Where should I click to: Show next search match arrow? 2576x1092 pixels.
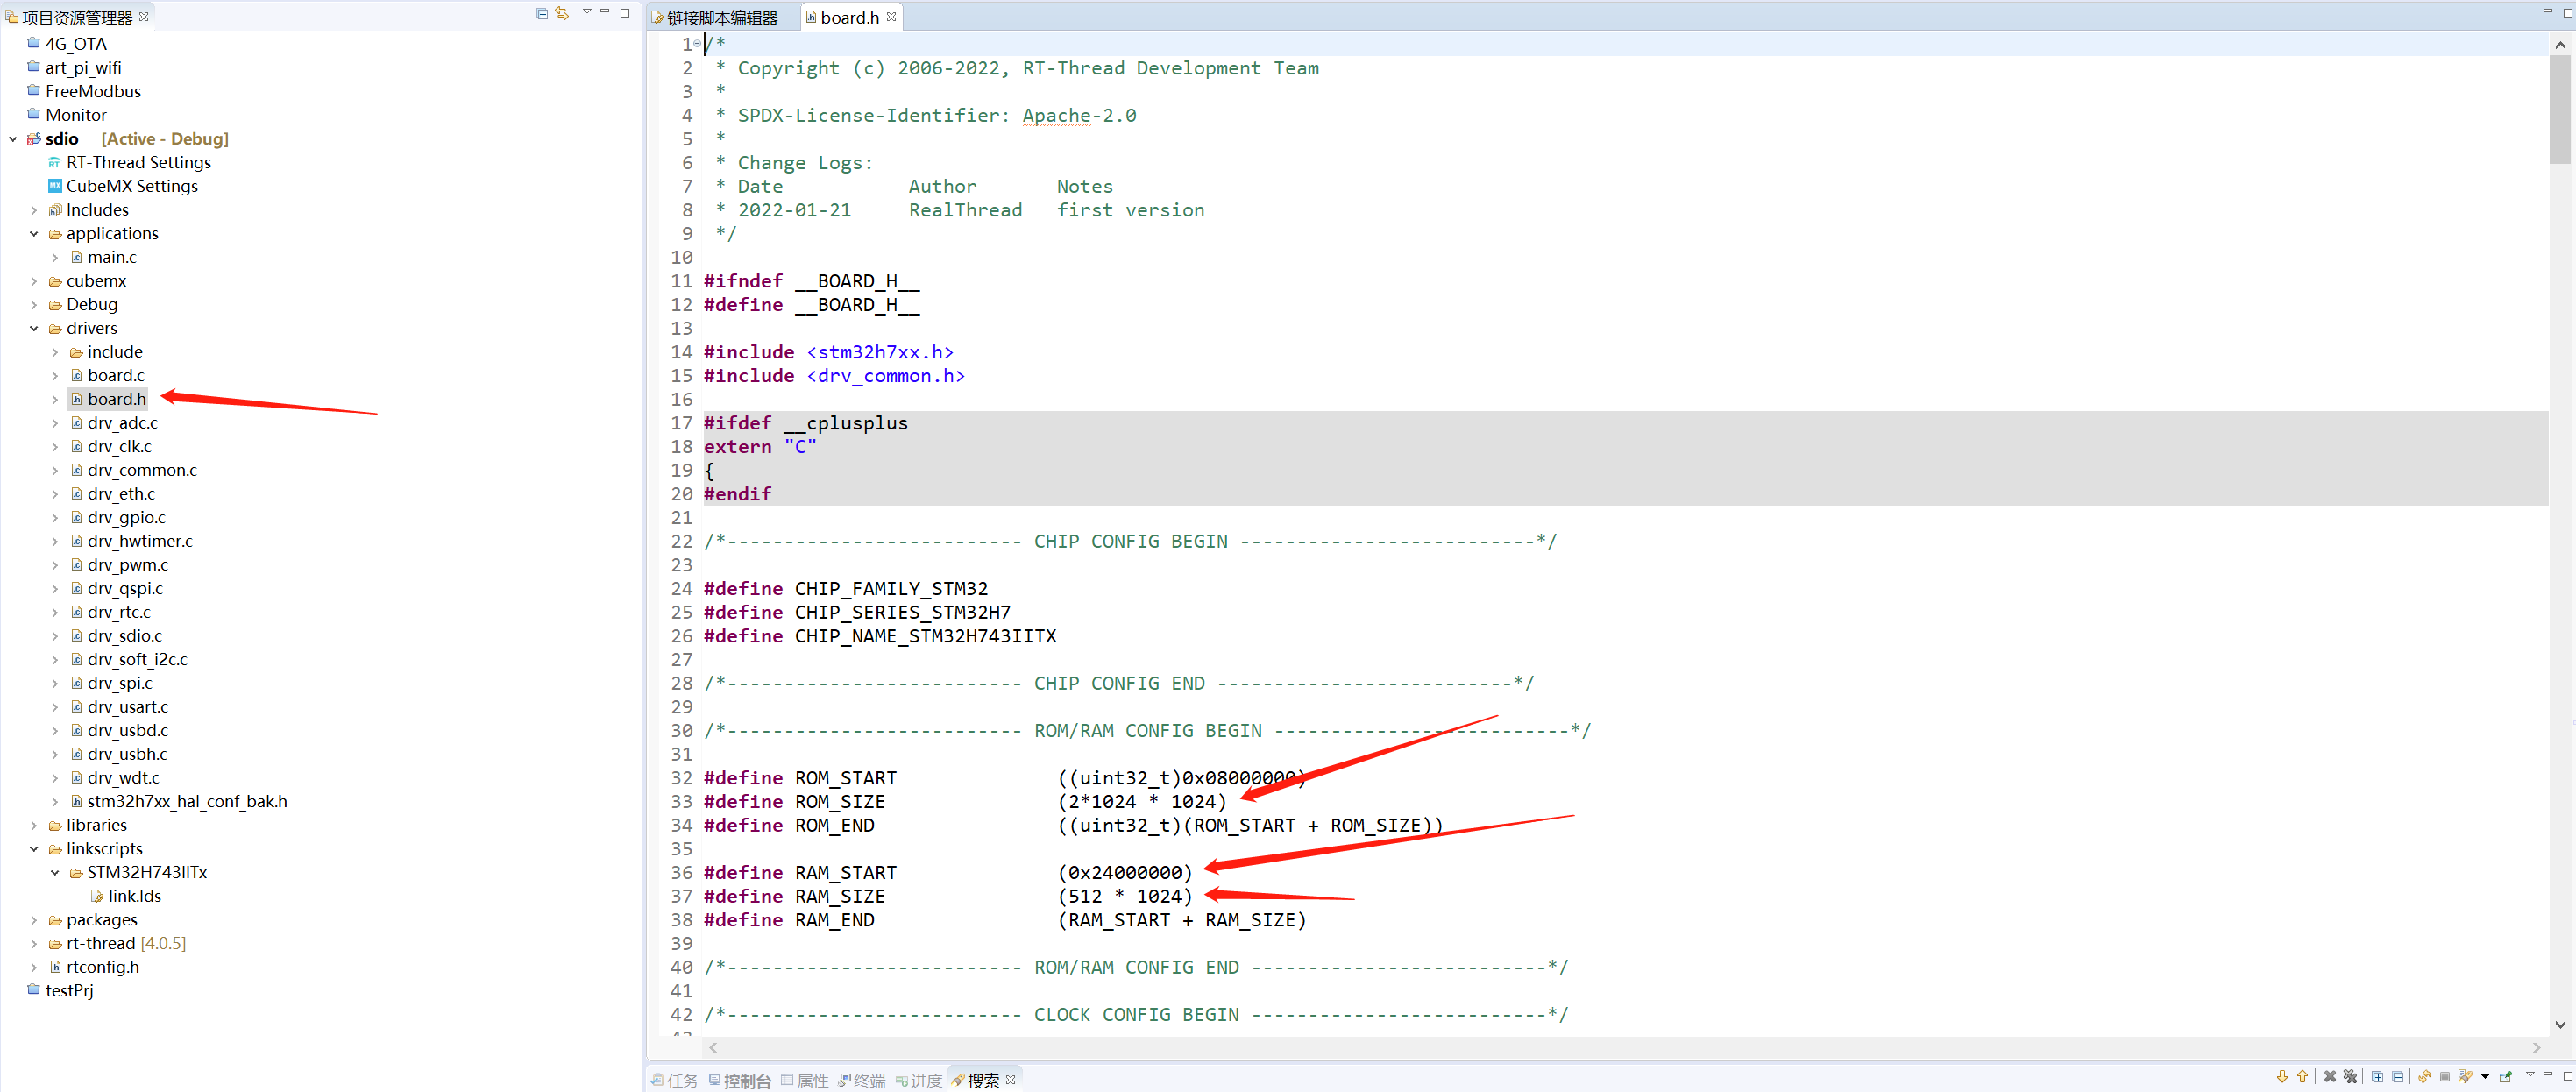(2283, 1077)
